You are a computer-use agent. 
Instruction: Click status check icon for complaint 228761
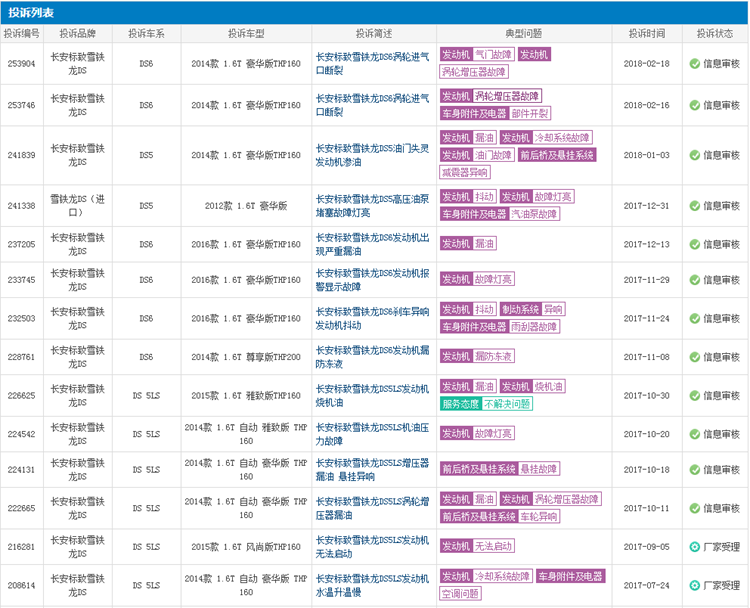(695, 357)
